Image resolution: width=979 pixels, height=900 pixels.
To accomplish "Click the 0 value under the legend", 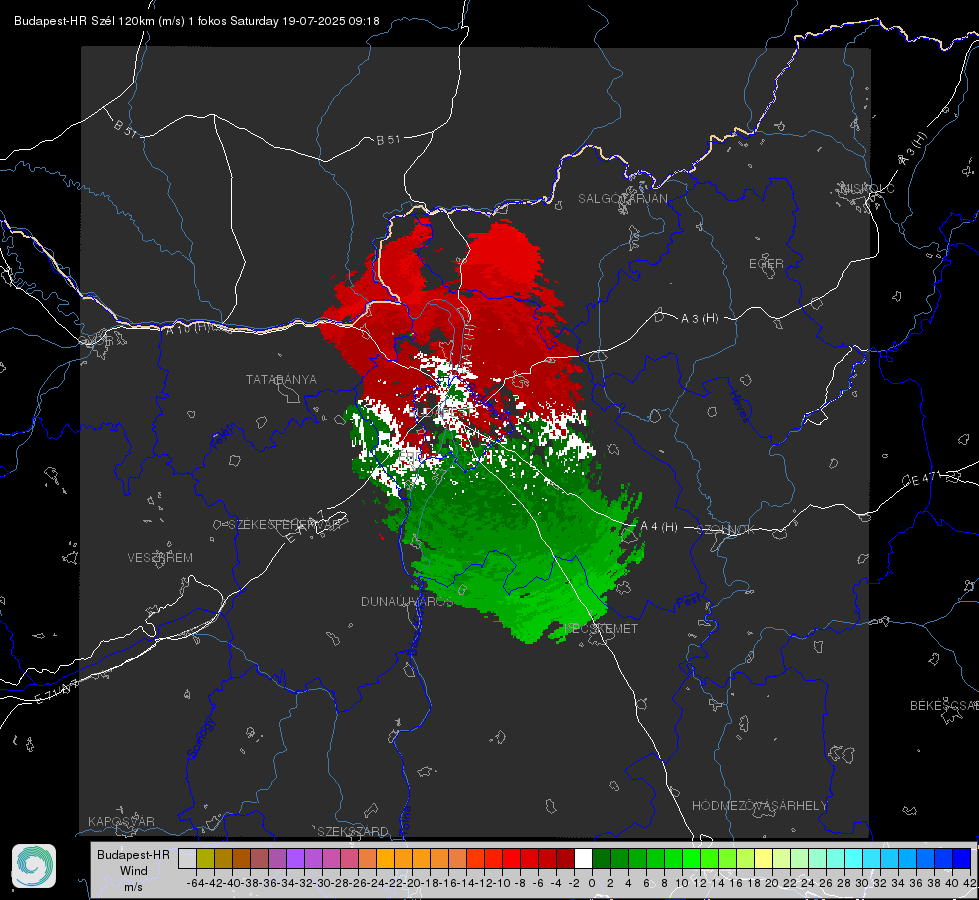I will [592, 883].
